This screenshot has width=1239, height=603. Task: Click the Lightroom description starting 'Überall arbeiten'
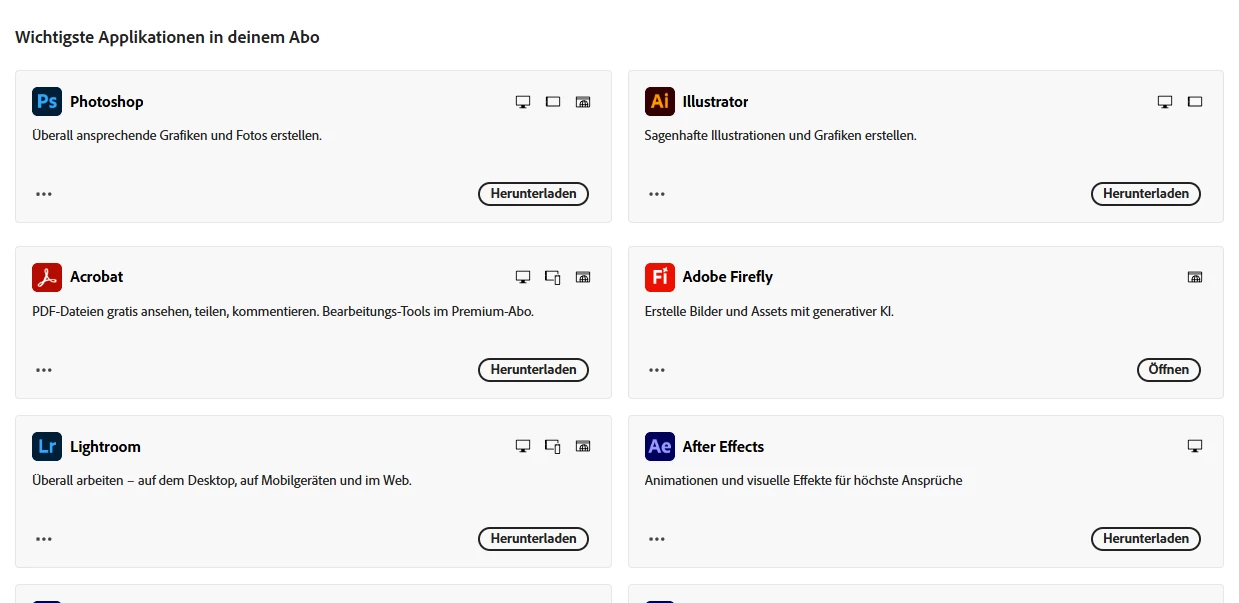point(222,480)
